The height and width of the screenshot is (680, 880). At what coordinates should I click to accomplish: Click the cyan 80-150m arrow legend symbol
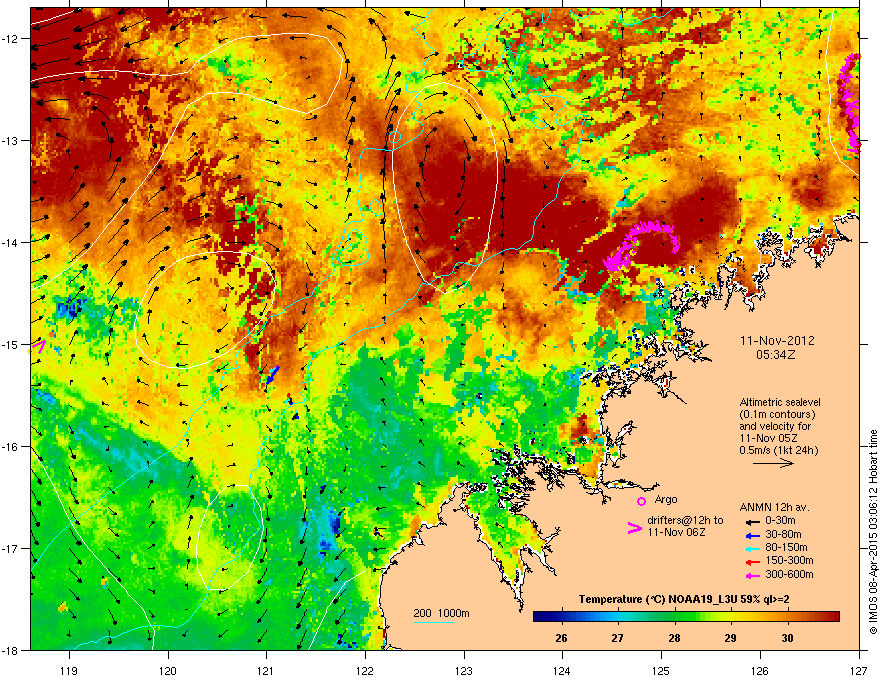[752, 548]
